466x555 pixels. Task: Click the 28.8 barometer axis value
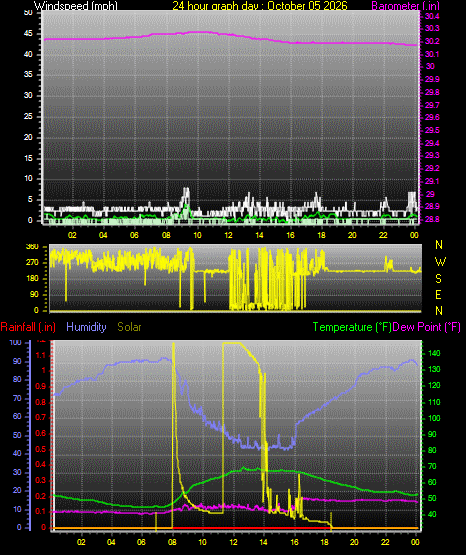tap(432, 219)
